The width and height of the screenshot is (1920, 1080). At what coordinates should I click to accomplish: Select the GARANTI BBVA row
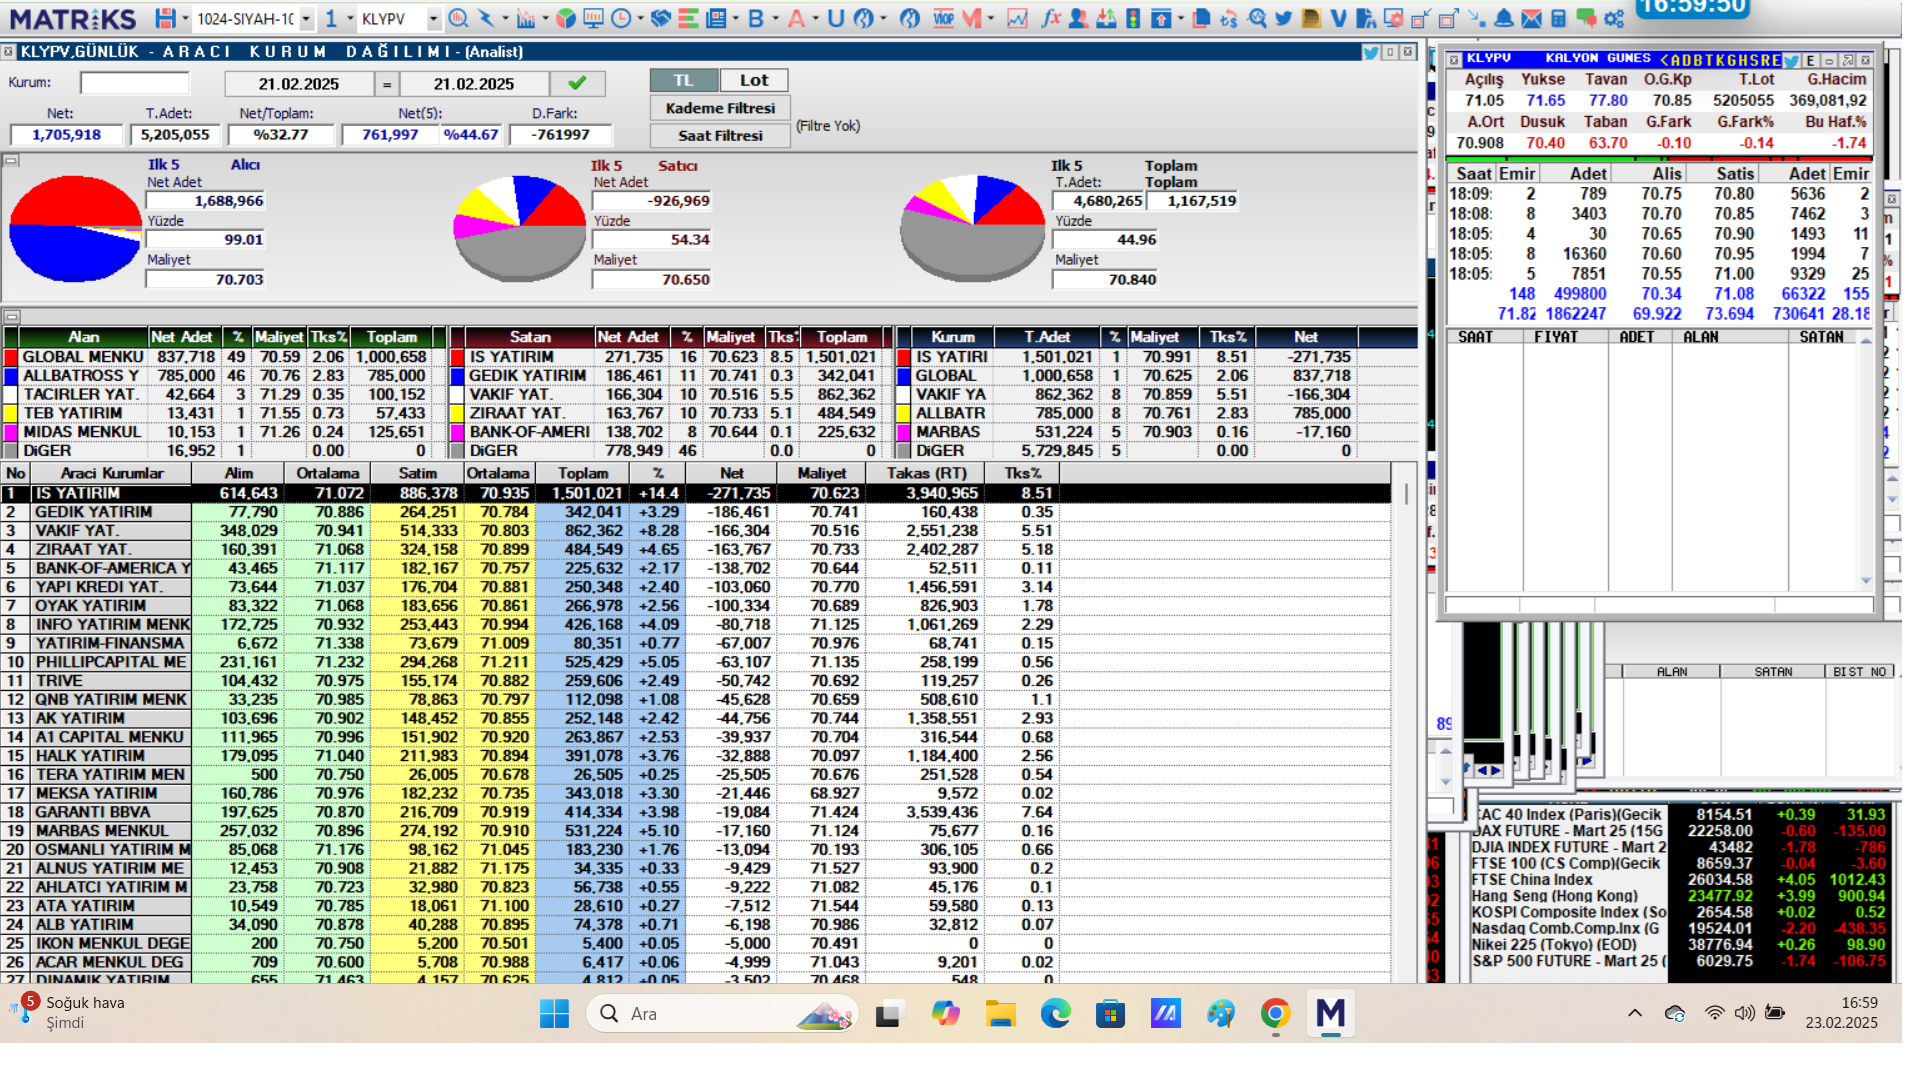pyautogui.click(x=695, y=812)
